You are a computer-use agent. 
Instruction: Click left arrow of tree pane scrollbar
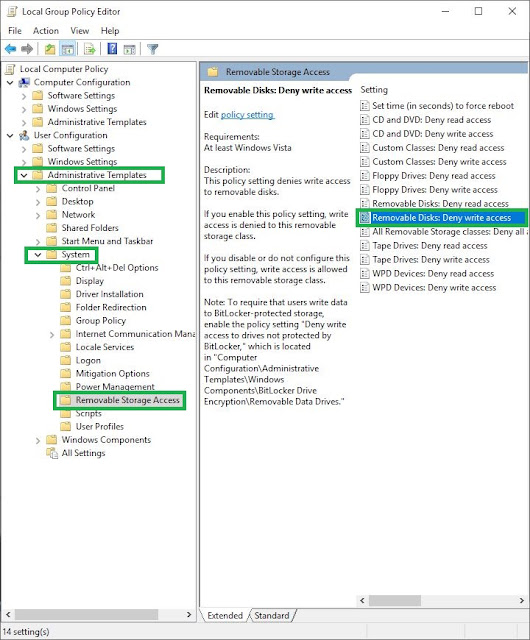[x=8, y=615]
